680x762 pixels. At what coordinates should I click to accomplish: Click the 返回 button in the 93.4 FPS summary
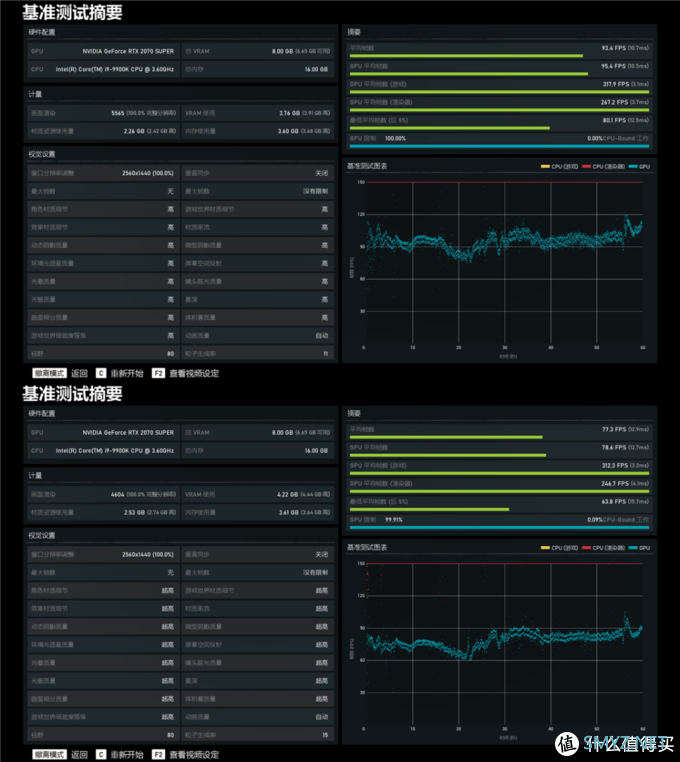point(79,373)
